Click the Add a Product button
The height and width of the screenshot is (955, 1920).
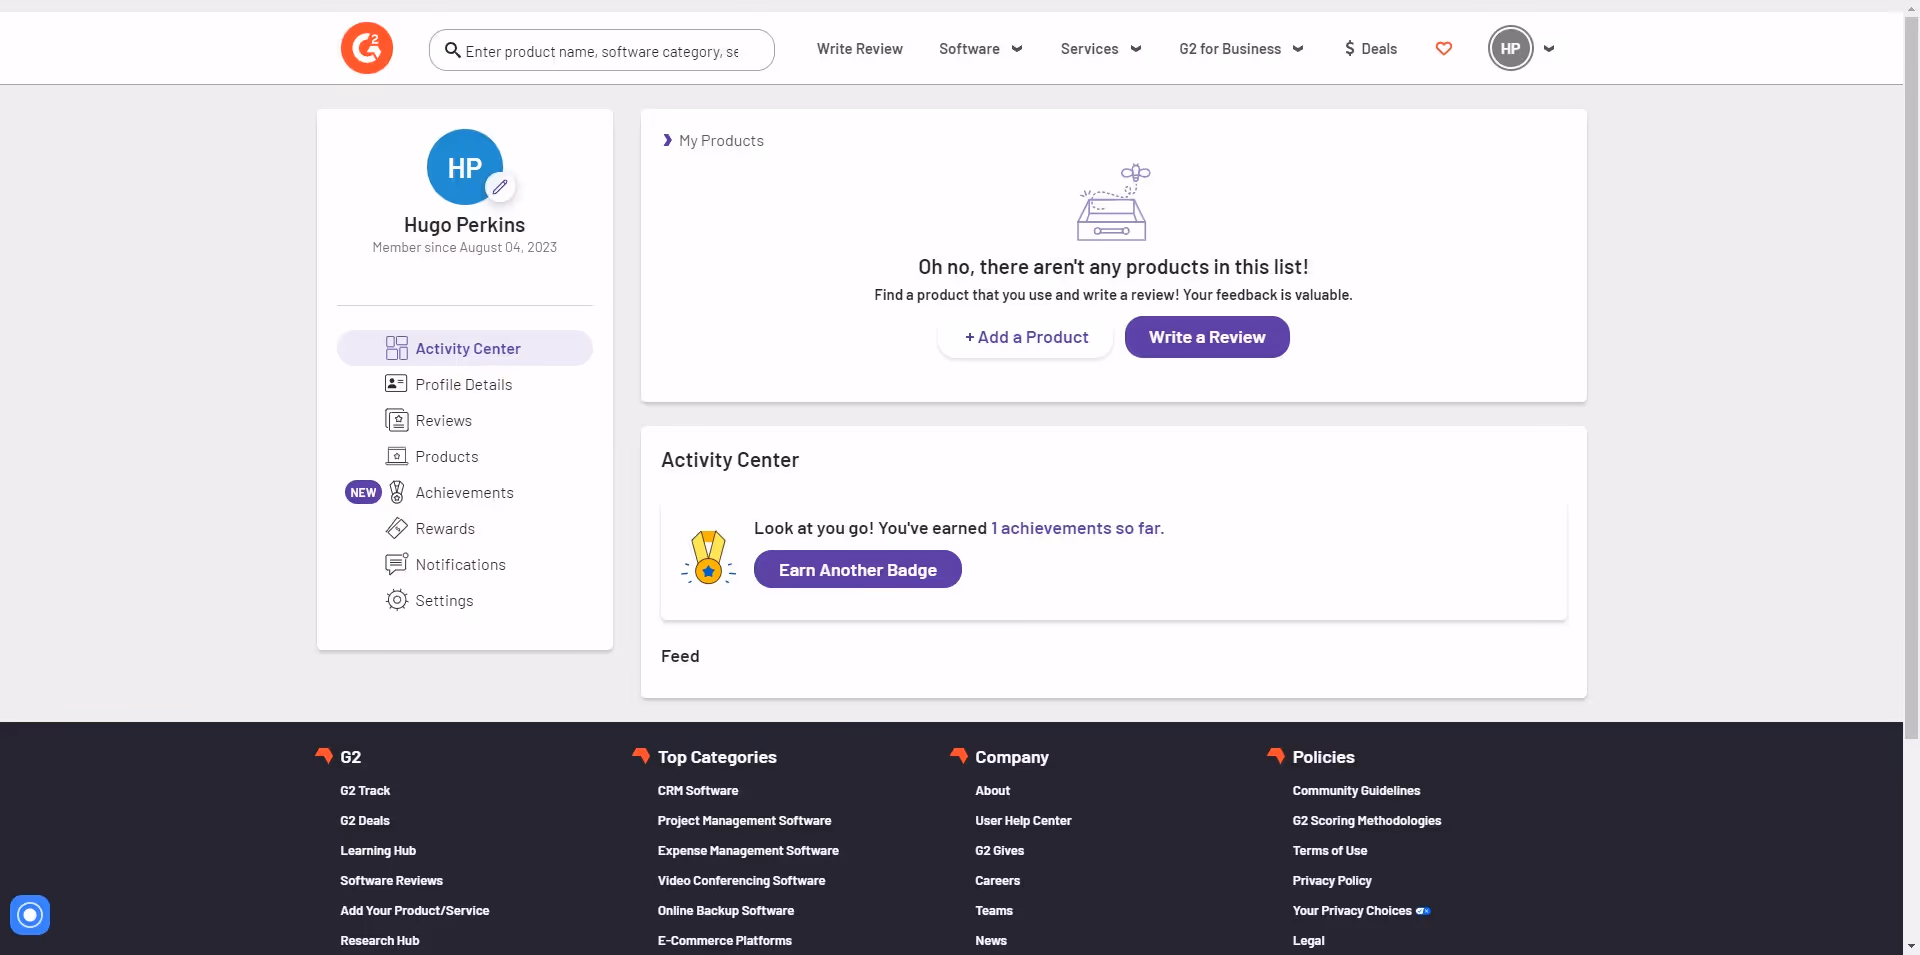1026,337
